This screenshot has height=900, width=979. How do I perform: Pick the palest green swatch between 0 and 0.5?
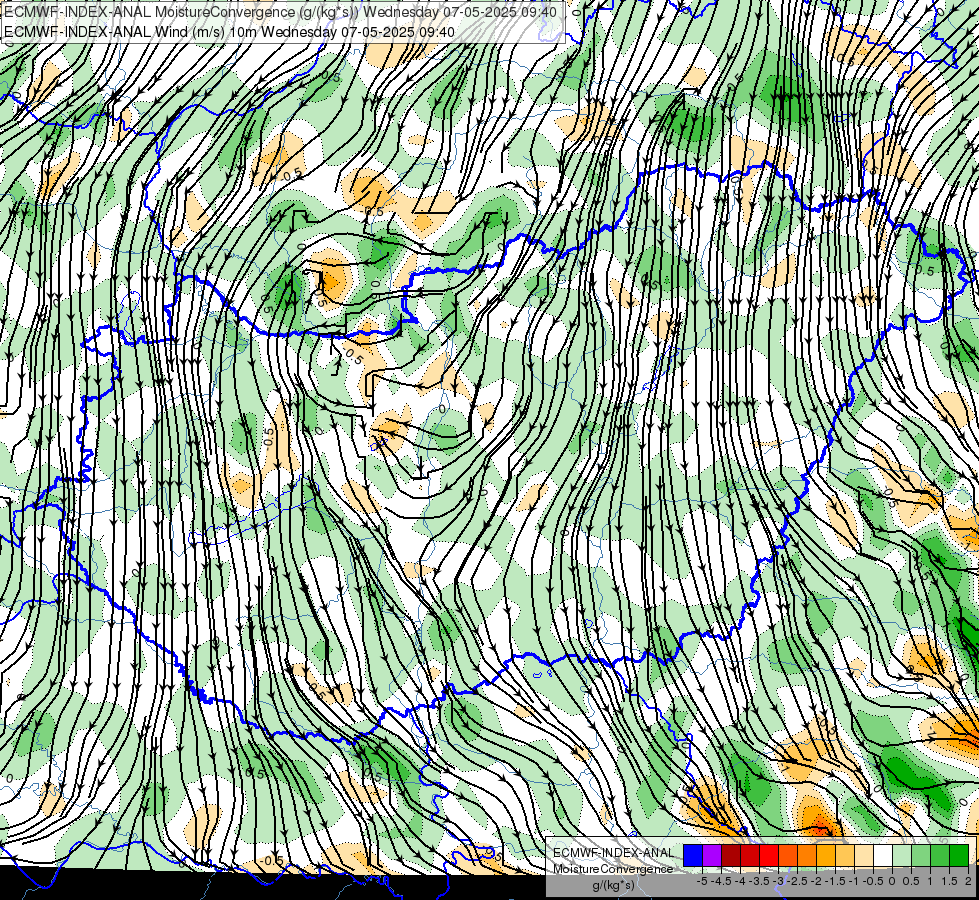coord(902,855)
